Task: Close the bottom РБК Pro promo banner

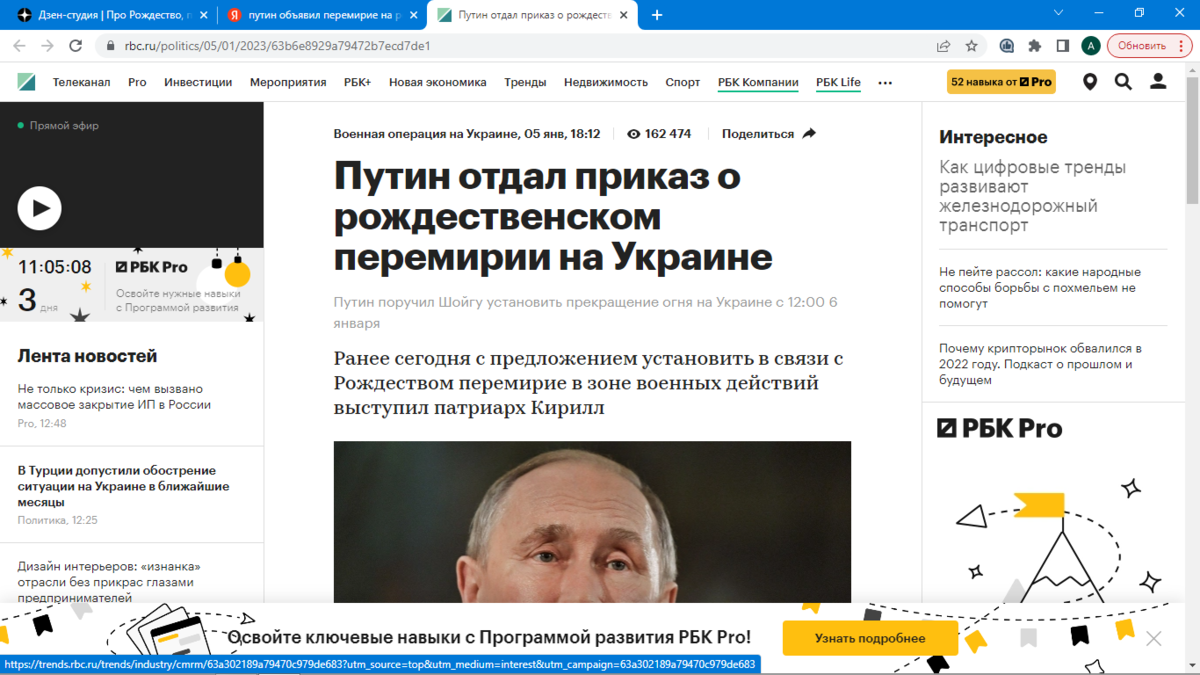Action: point(1154,638)
